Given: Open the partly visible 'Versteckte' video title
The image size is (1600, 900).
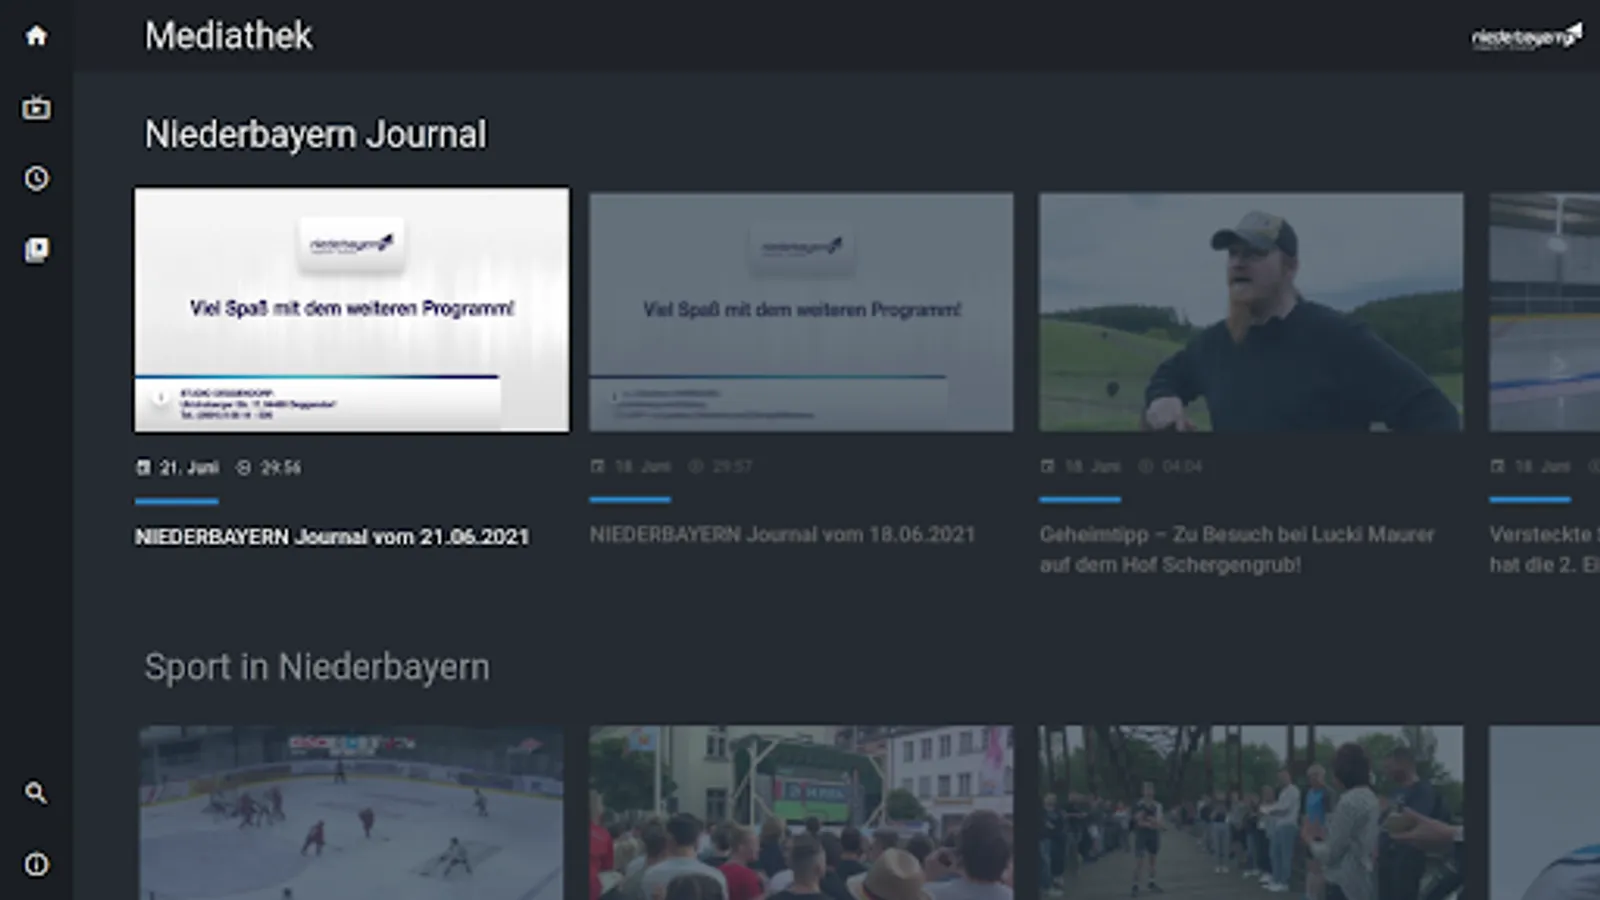Looking at the screenshot, I should [x=1544, y=549].
